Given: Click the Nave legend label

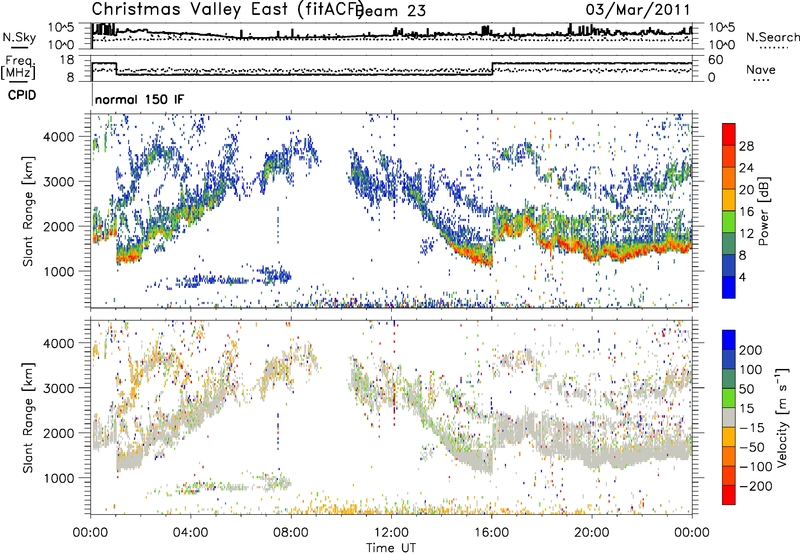Looking at the screenshot, I should 760,69.
